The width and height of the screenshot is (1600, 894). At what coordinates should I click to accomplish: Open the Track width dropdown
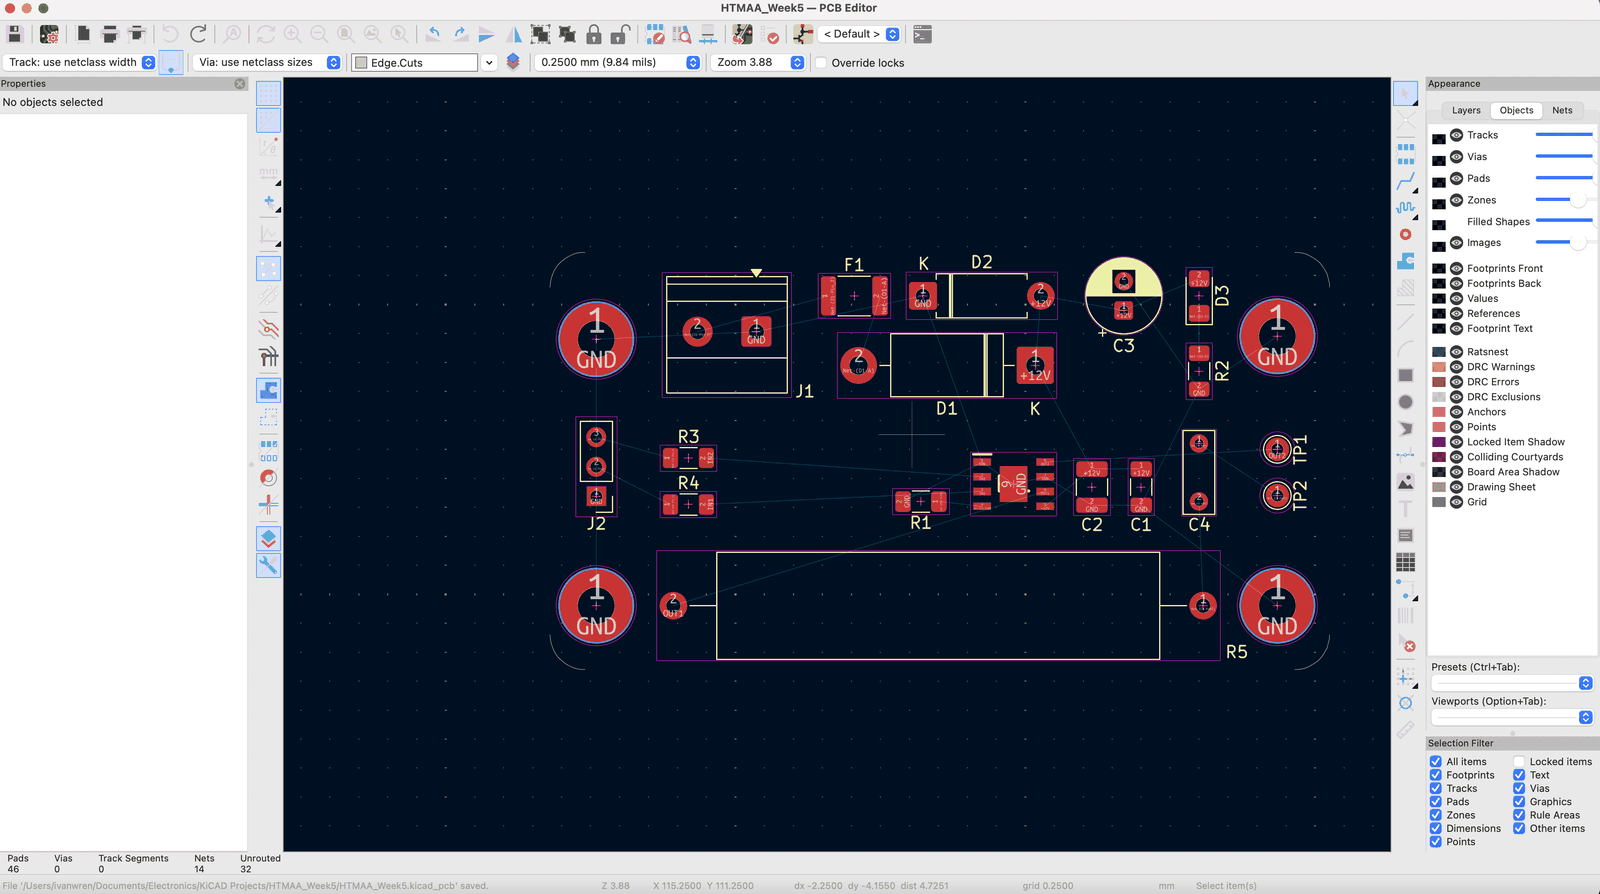(80, 62)
